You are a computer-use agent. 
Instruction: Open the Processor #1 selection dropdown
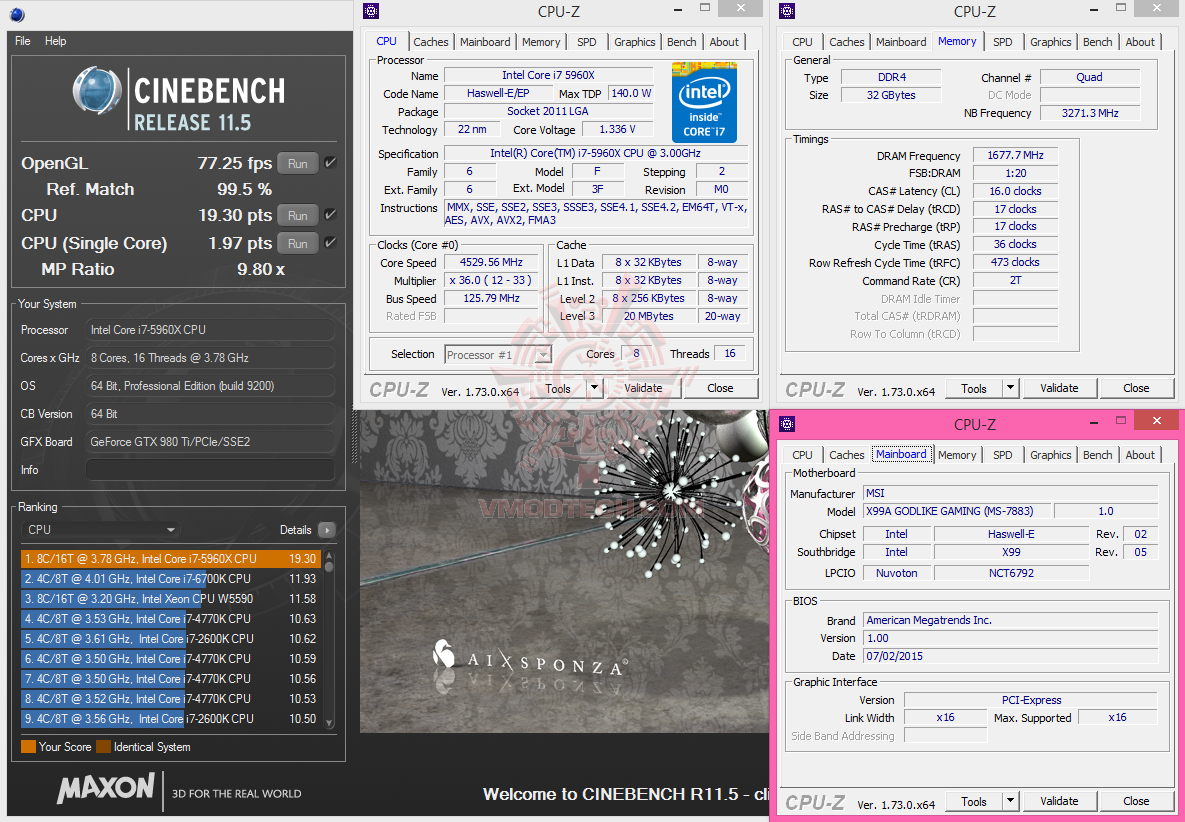[x=498, y=354]
